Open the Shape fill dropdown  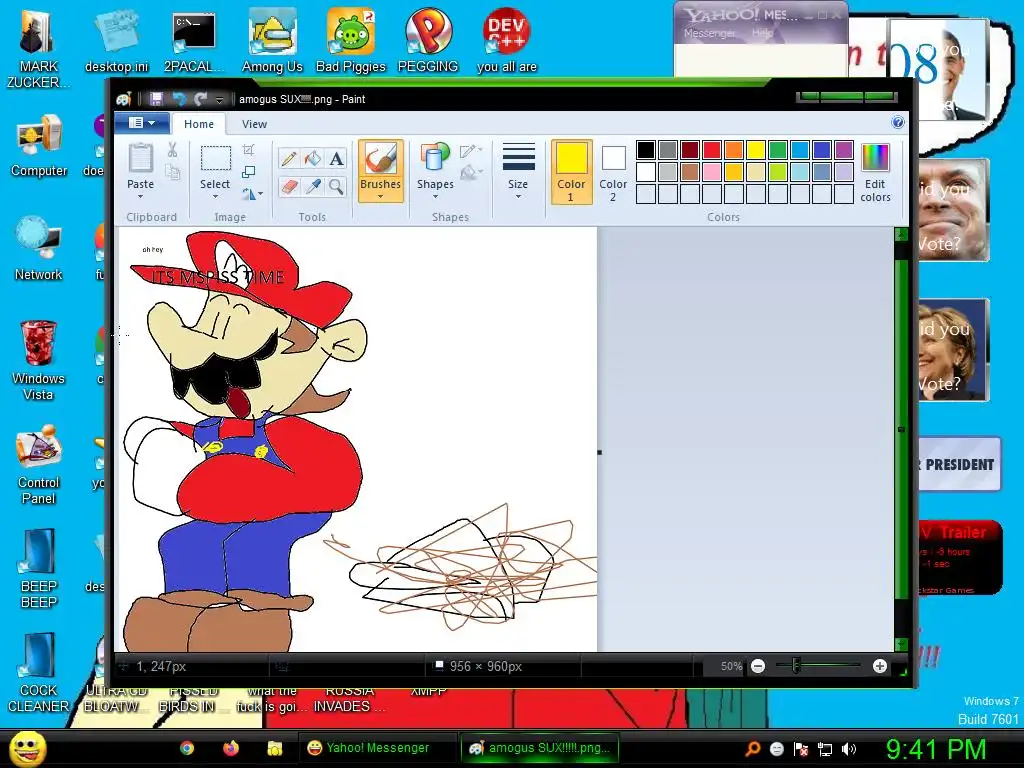pos(471,173)
